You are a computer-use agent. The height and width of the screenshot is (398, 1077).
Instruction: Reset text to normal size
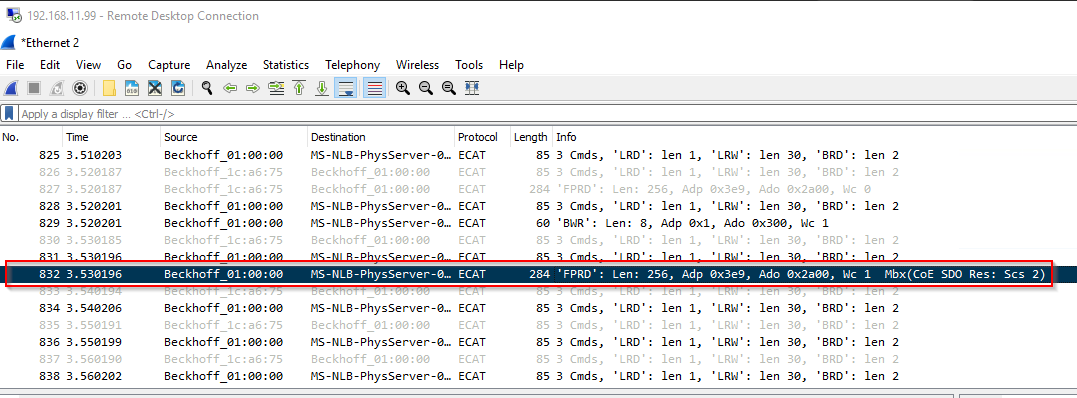point(449,88)
